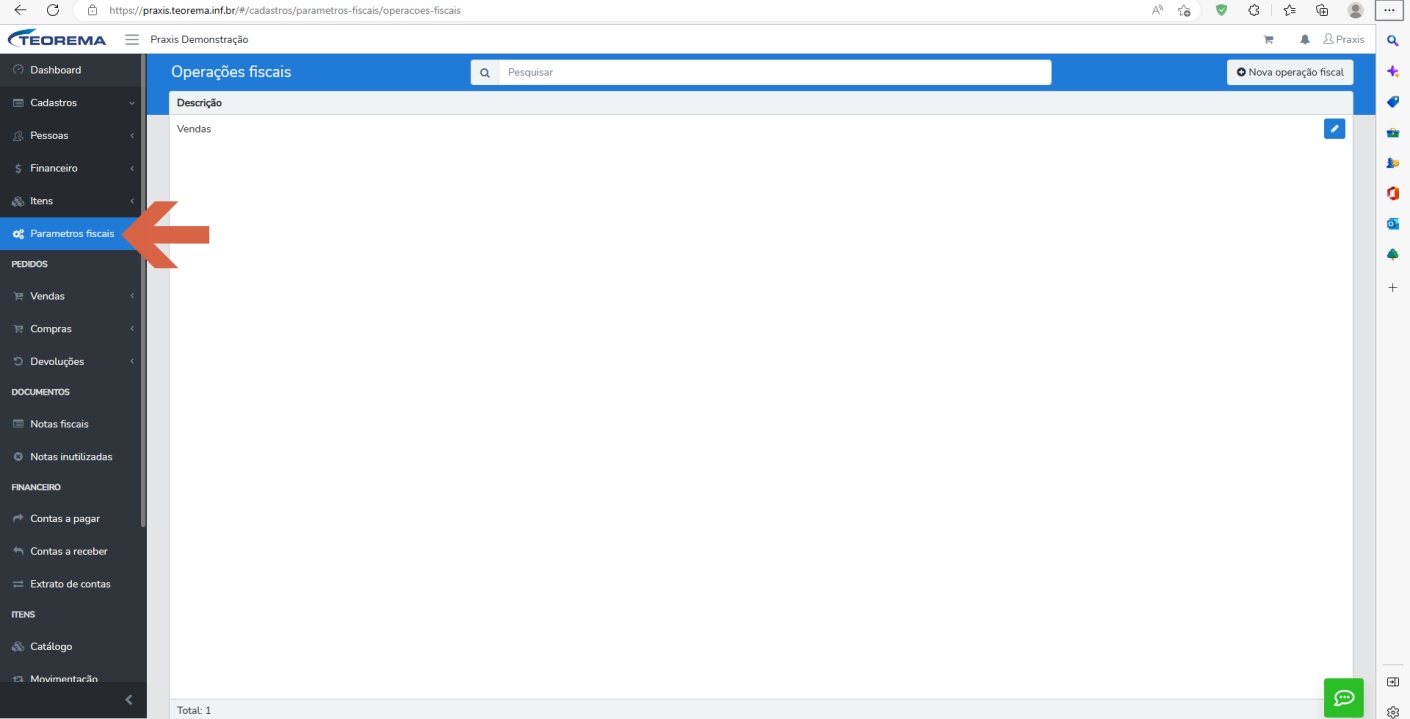Toggle read aloud icon in address bar
The width and height of the screenshot is (1410, 719).
pos(1157,10)
